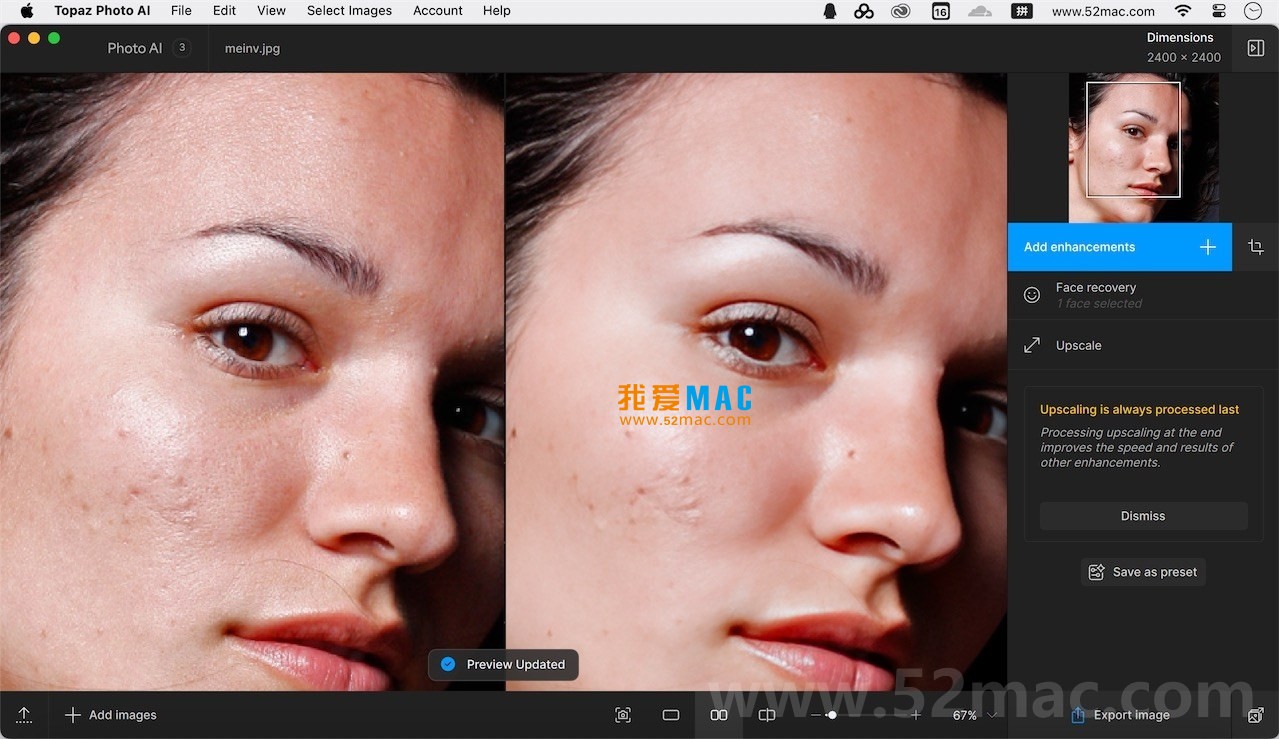Open the Wi-Fi status menu
The height and width of the screenshot is (739, 1279).
(1183, 11)
